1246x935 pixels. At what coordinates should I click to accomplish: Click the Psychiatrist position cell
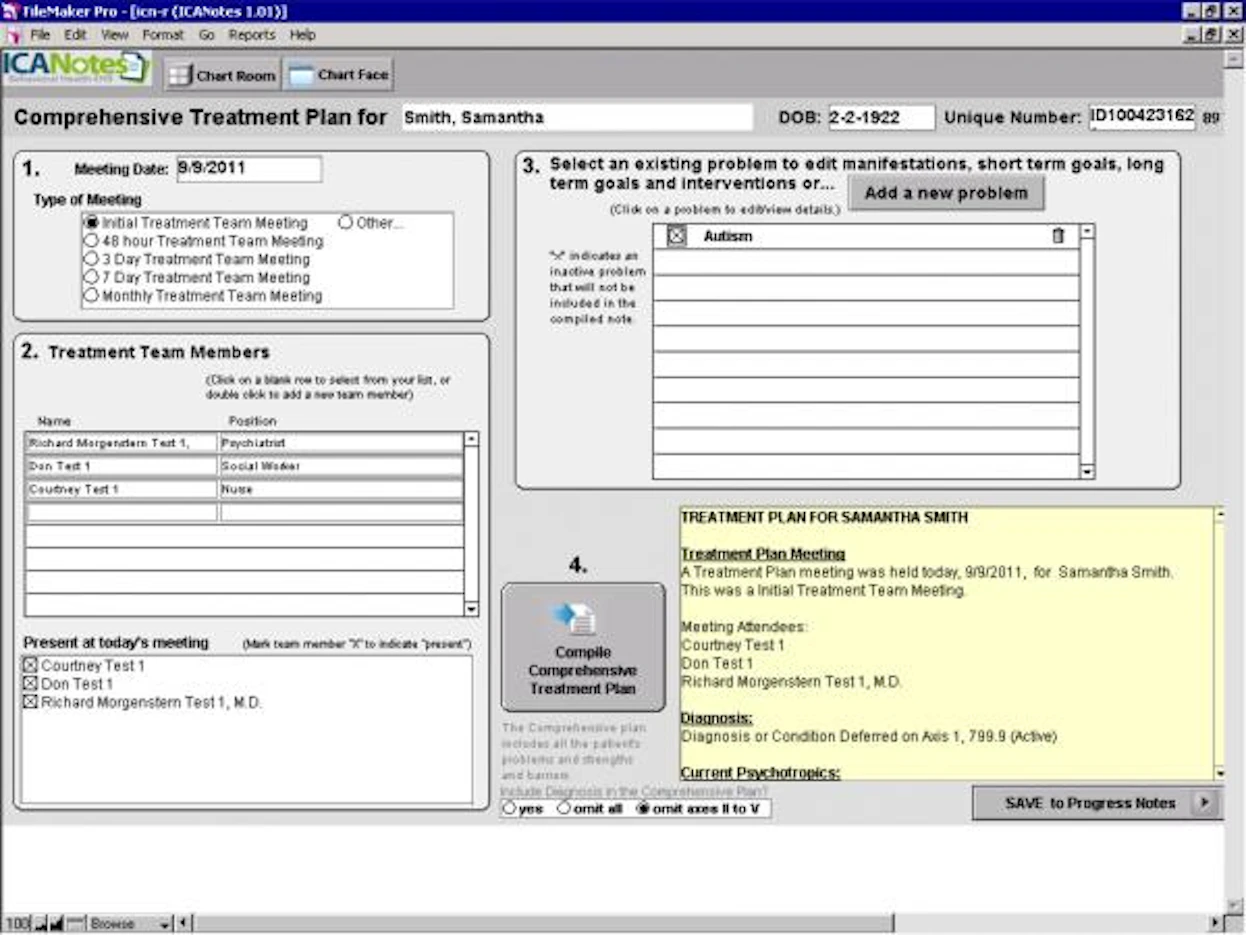(x=341, y=442)
